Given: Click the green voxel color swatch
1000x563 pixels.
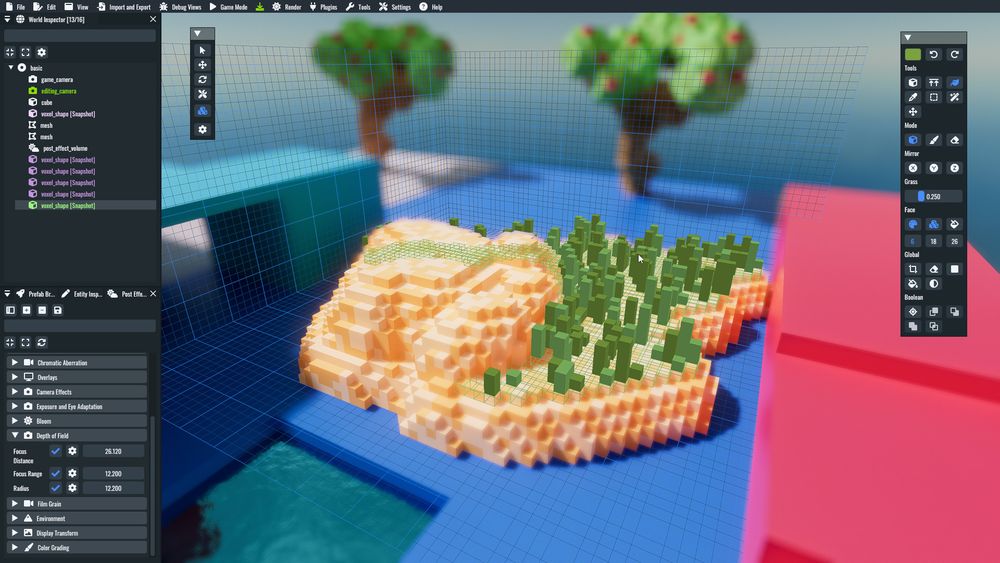Looking at the screenshot, I should [913, 55].
